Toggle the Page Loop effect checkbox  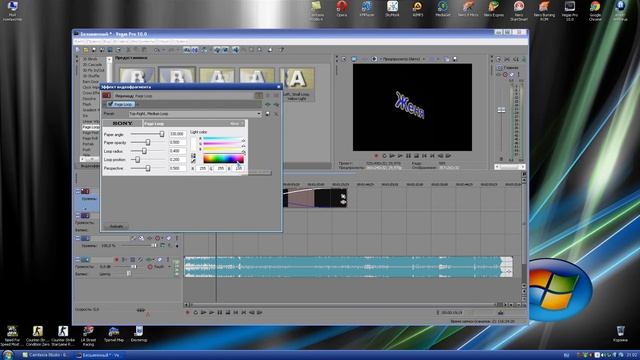pos(110,104)
